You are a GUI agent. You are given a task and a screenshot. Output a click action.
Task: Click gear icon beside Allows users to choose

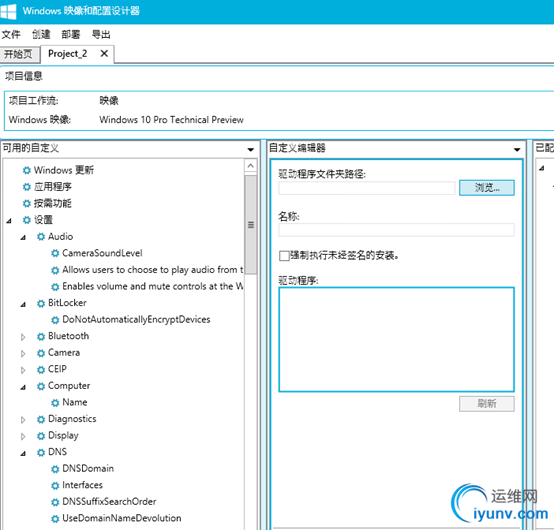pos(55,270)
